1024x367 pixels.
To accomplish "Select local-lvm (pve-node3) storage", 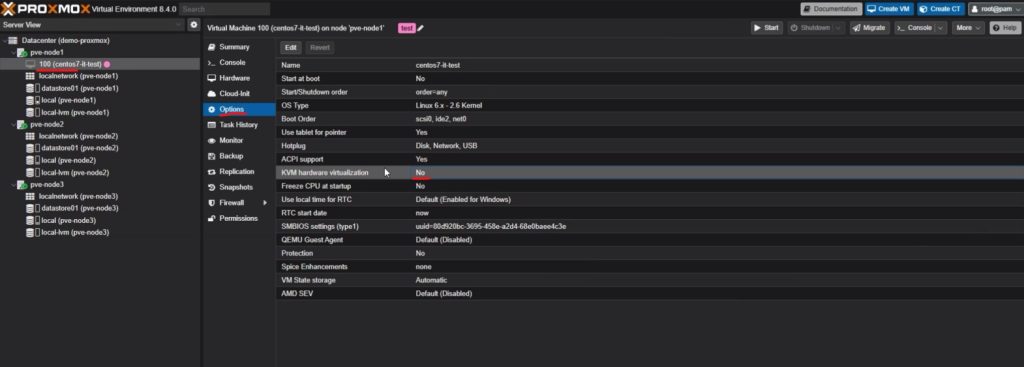I will point(75,232).
